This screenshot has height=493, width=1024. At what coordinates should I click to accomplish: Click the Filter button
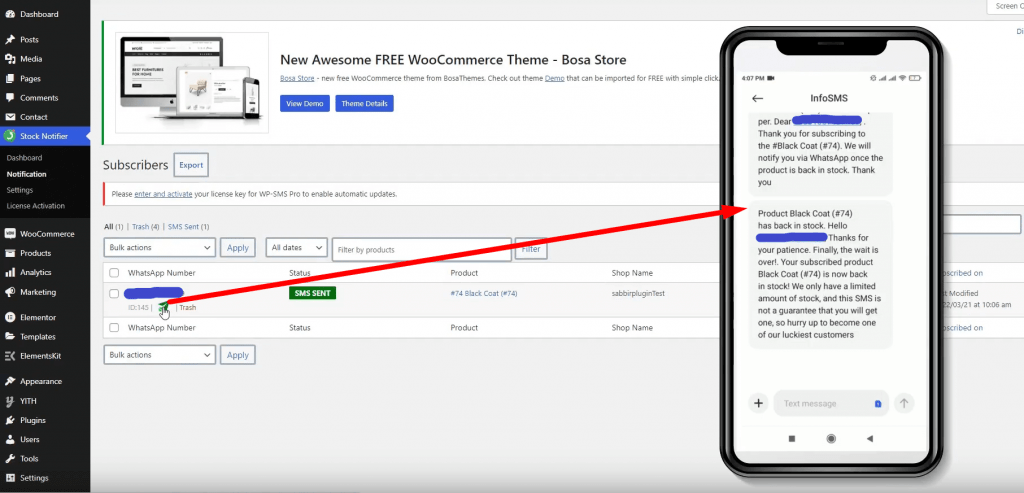pyautogui.click(x=531, y=249)
